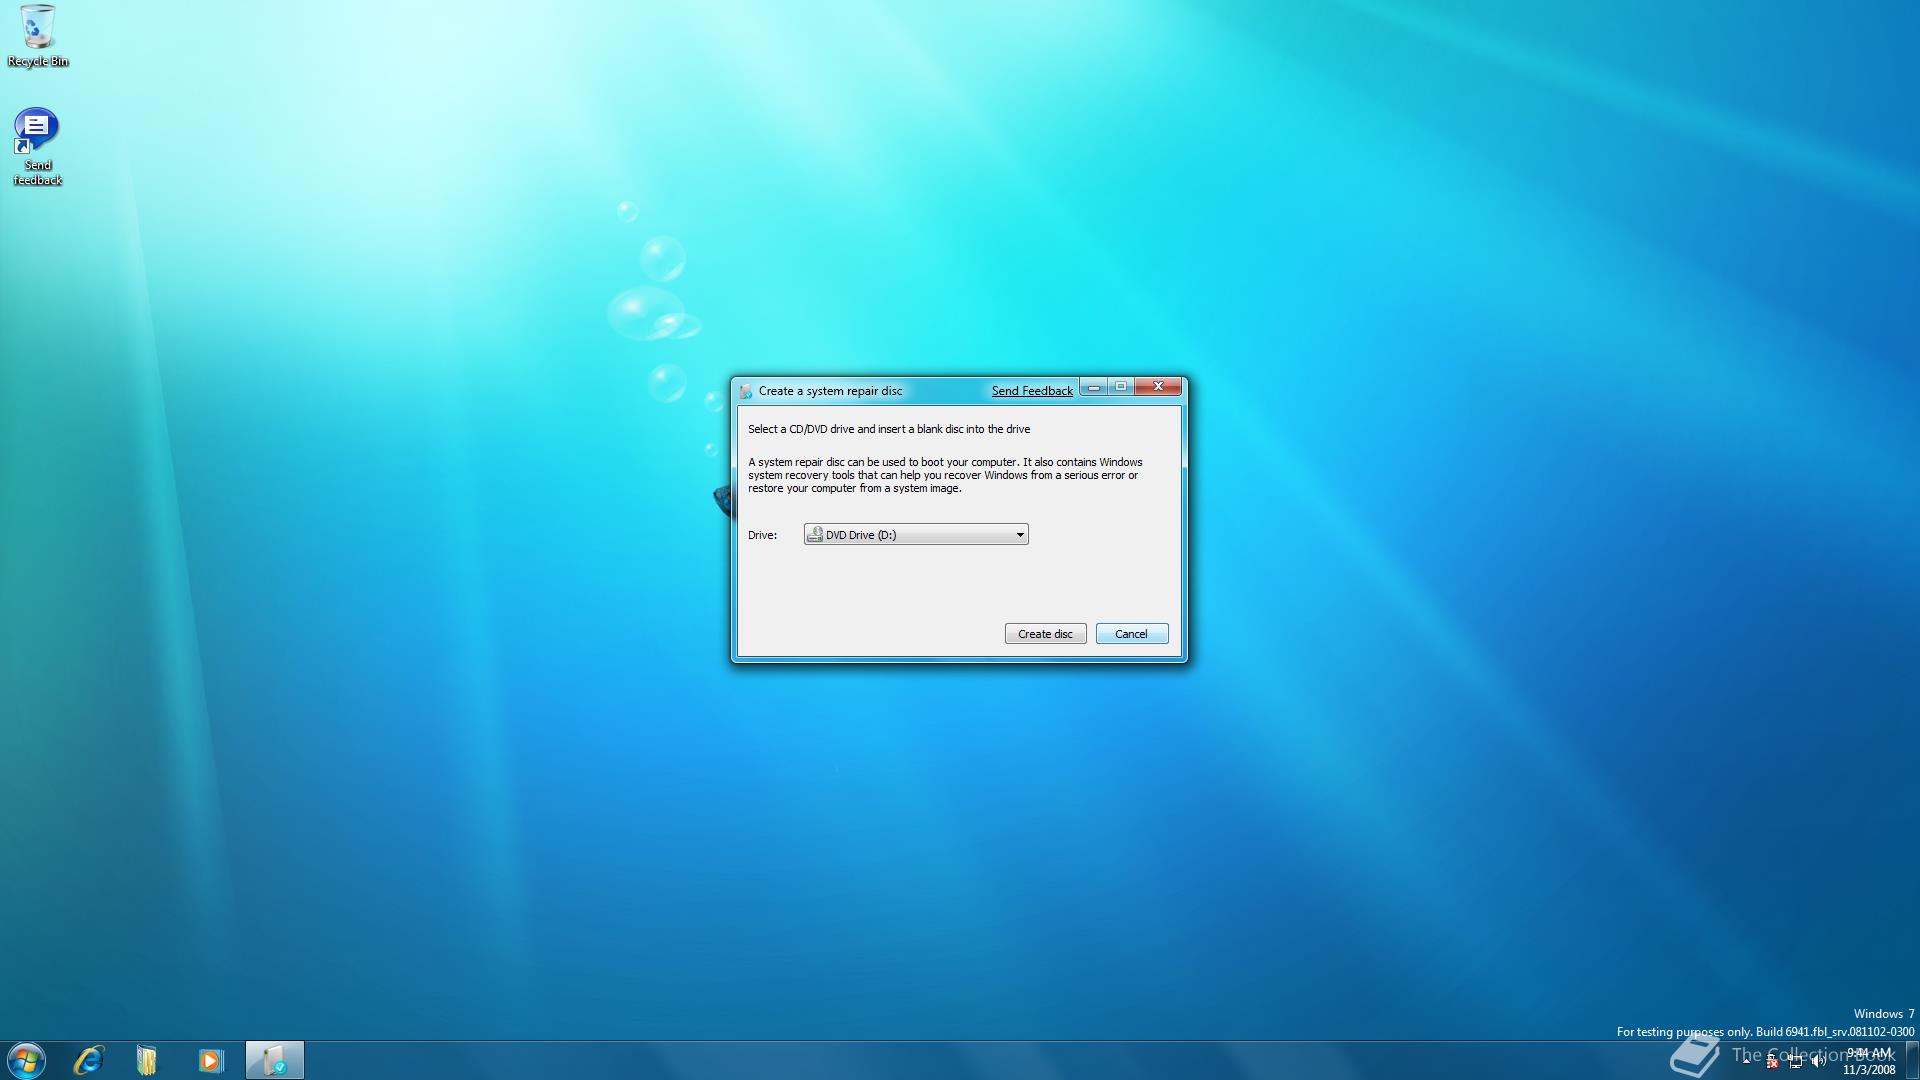1920x1080 pixels.
Task: Launch Windows Media Player from the taskbar
Action: 210,1060
